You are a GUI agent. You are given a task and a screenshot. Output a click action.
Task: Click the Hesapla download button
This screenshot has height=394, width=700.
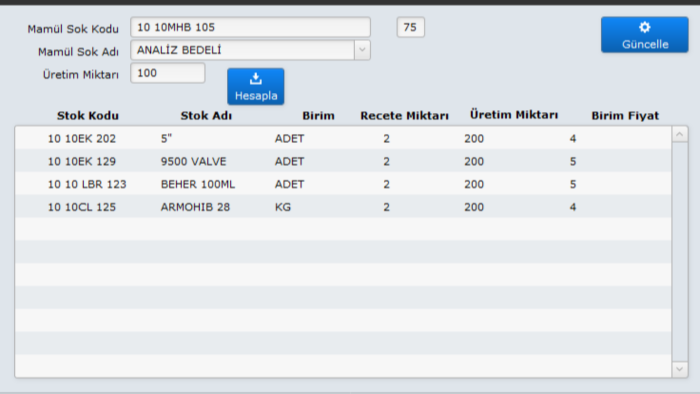[x=255, y=87]
